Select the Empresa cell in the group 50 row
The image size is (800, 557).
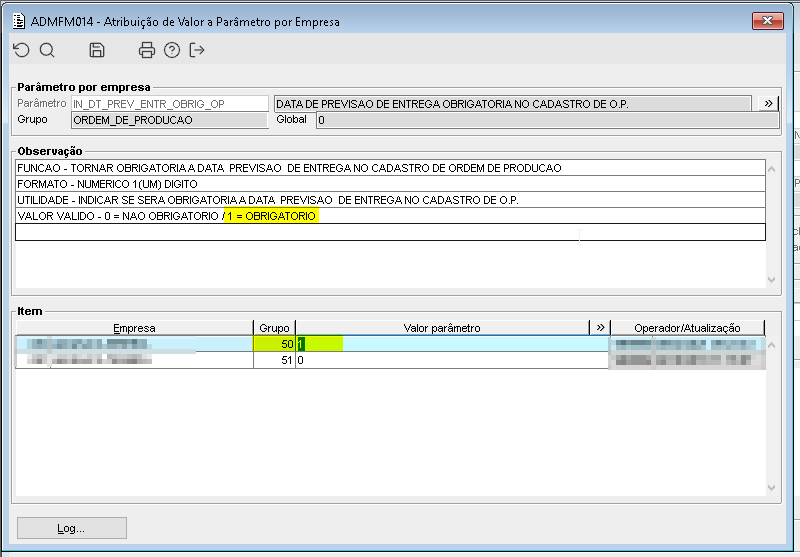134,344
